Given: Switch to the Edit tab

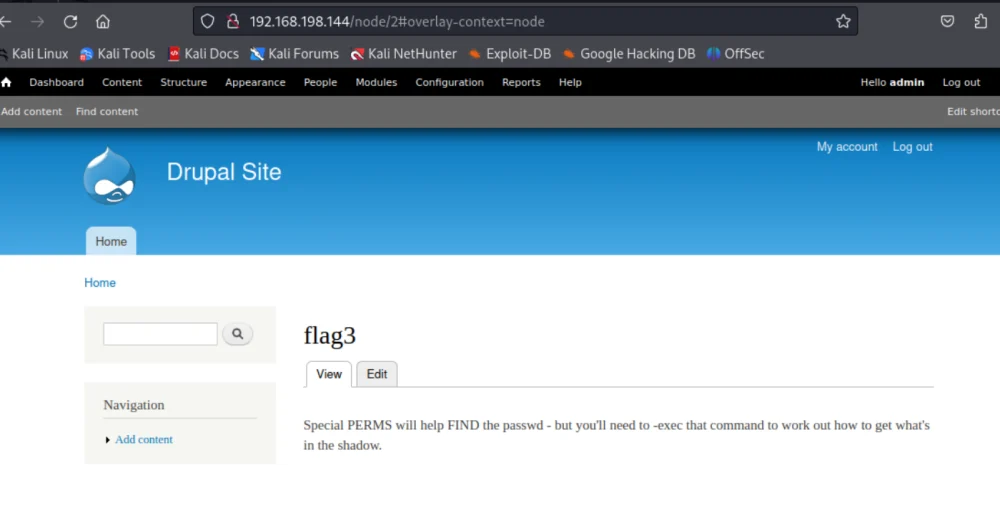Looking at the screenshot, I should click(x=376, y=374).
